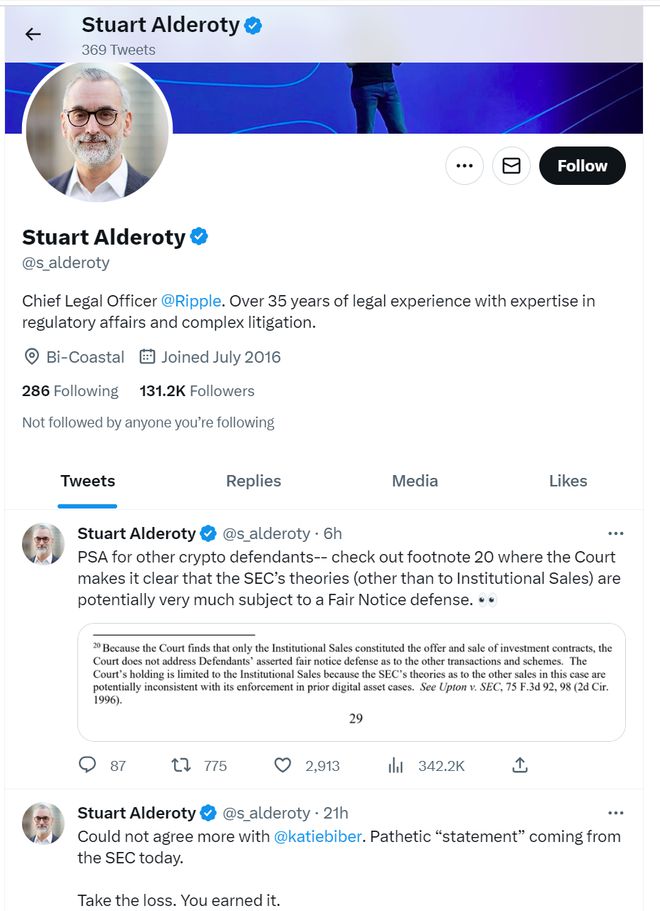This screenshot has width=660, height=911.
Task: Reply to the footnote 20 tweet
Action: [88, 765]
